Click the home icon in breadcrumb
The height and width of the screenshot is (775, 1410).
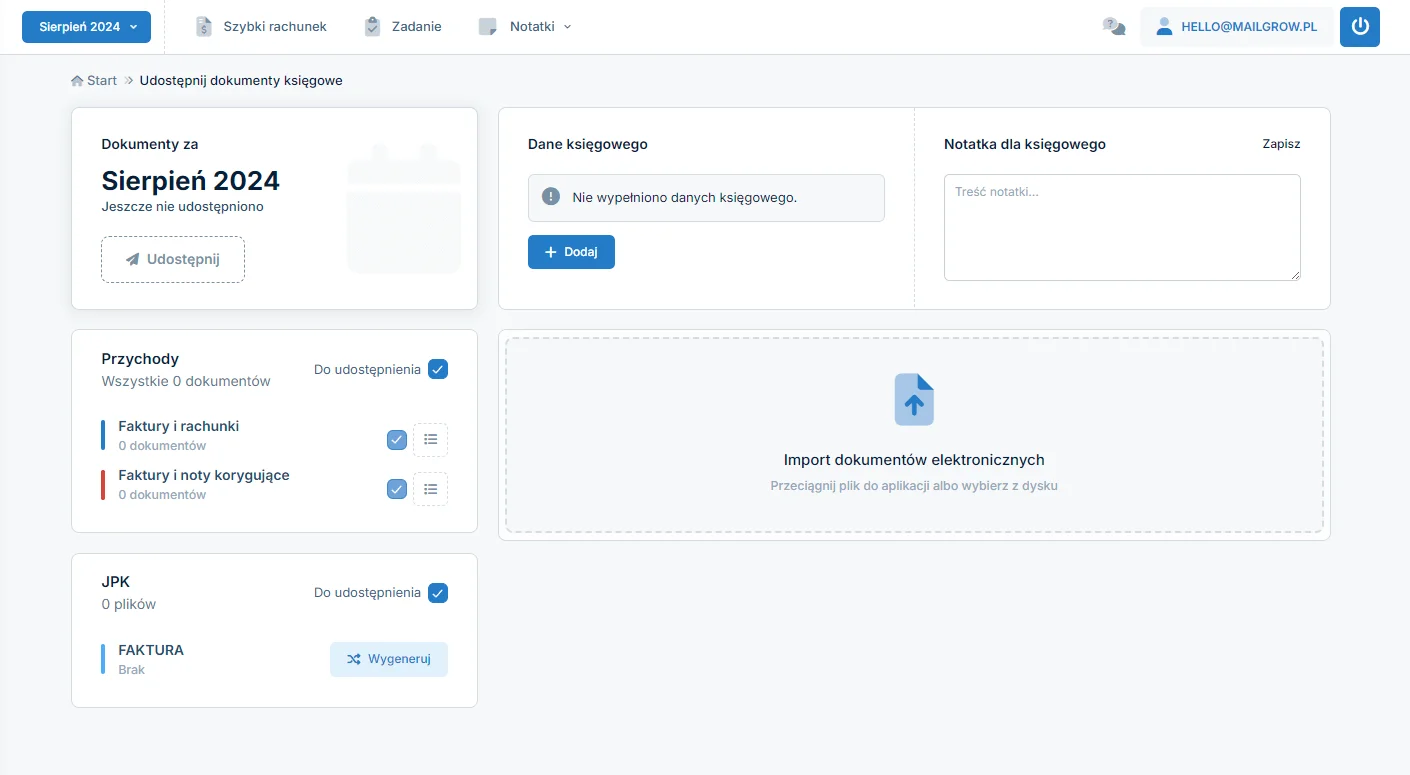click(77, 81)
